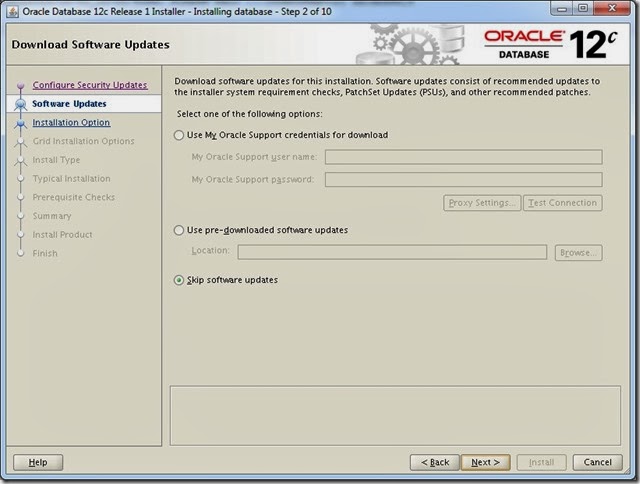Select Software Updates step in sidebar
640x484 pixels.
[69, 104]
